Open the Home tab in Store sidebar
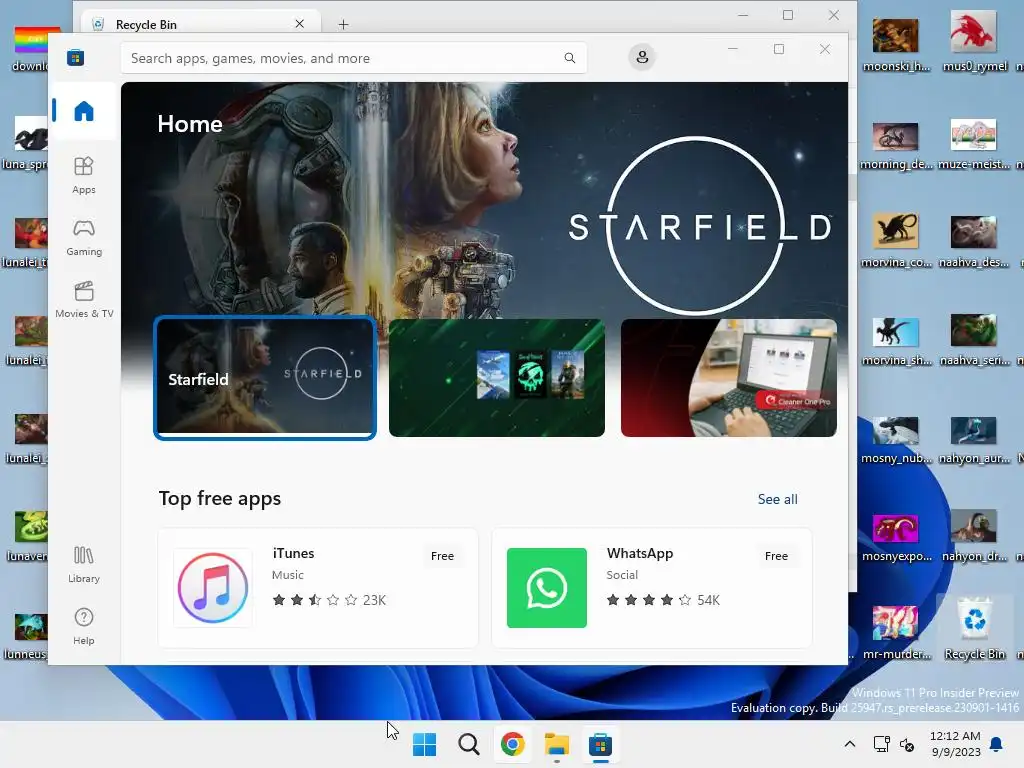This screenshot has width=1024, height=768. 84,110
